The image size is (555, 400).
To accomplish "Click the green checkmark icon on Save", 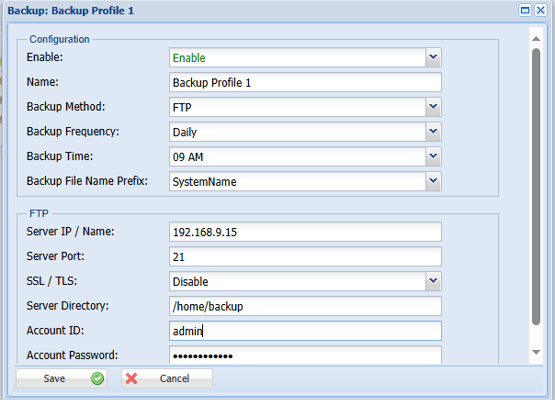I will coord(97,378).
